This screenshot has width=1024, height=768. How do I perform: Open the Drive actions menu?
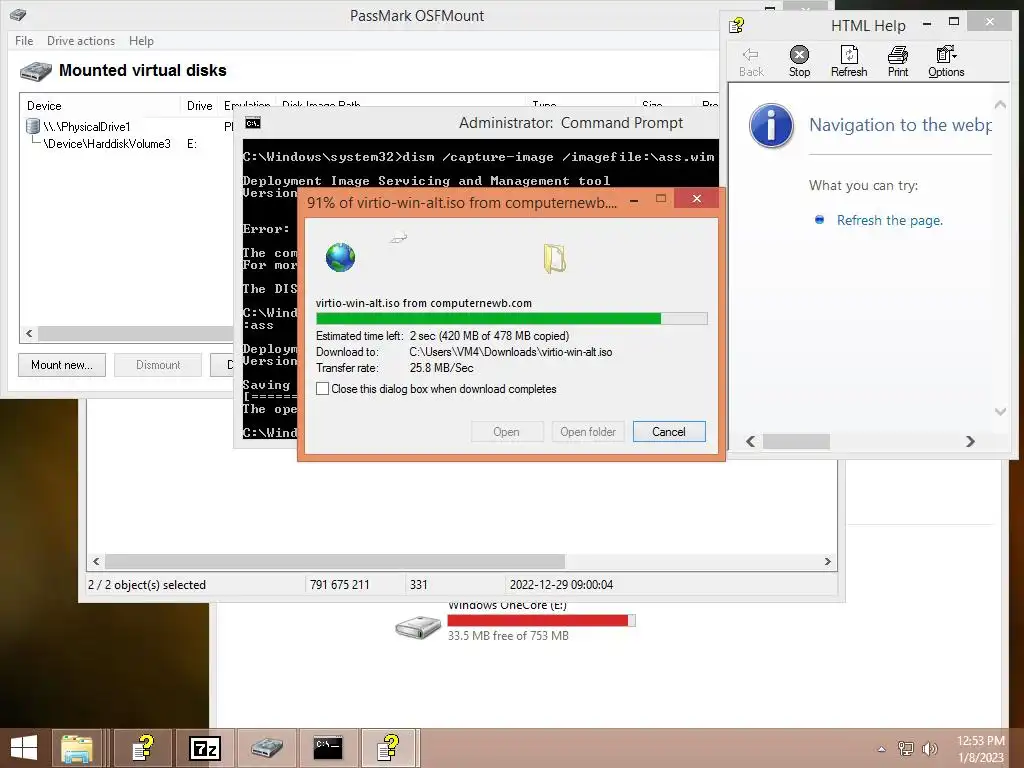pyautogui.click(x=81, y=40)
